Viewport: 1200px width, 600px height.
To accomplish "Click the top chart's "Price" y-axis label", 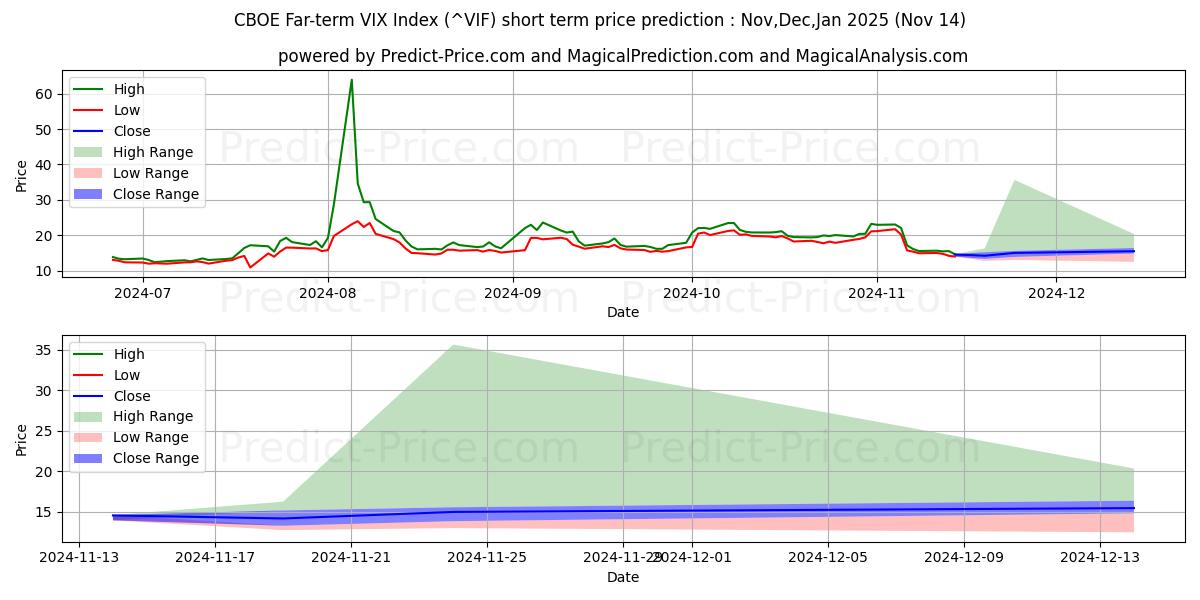I will tap(22, 175).
